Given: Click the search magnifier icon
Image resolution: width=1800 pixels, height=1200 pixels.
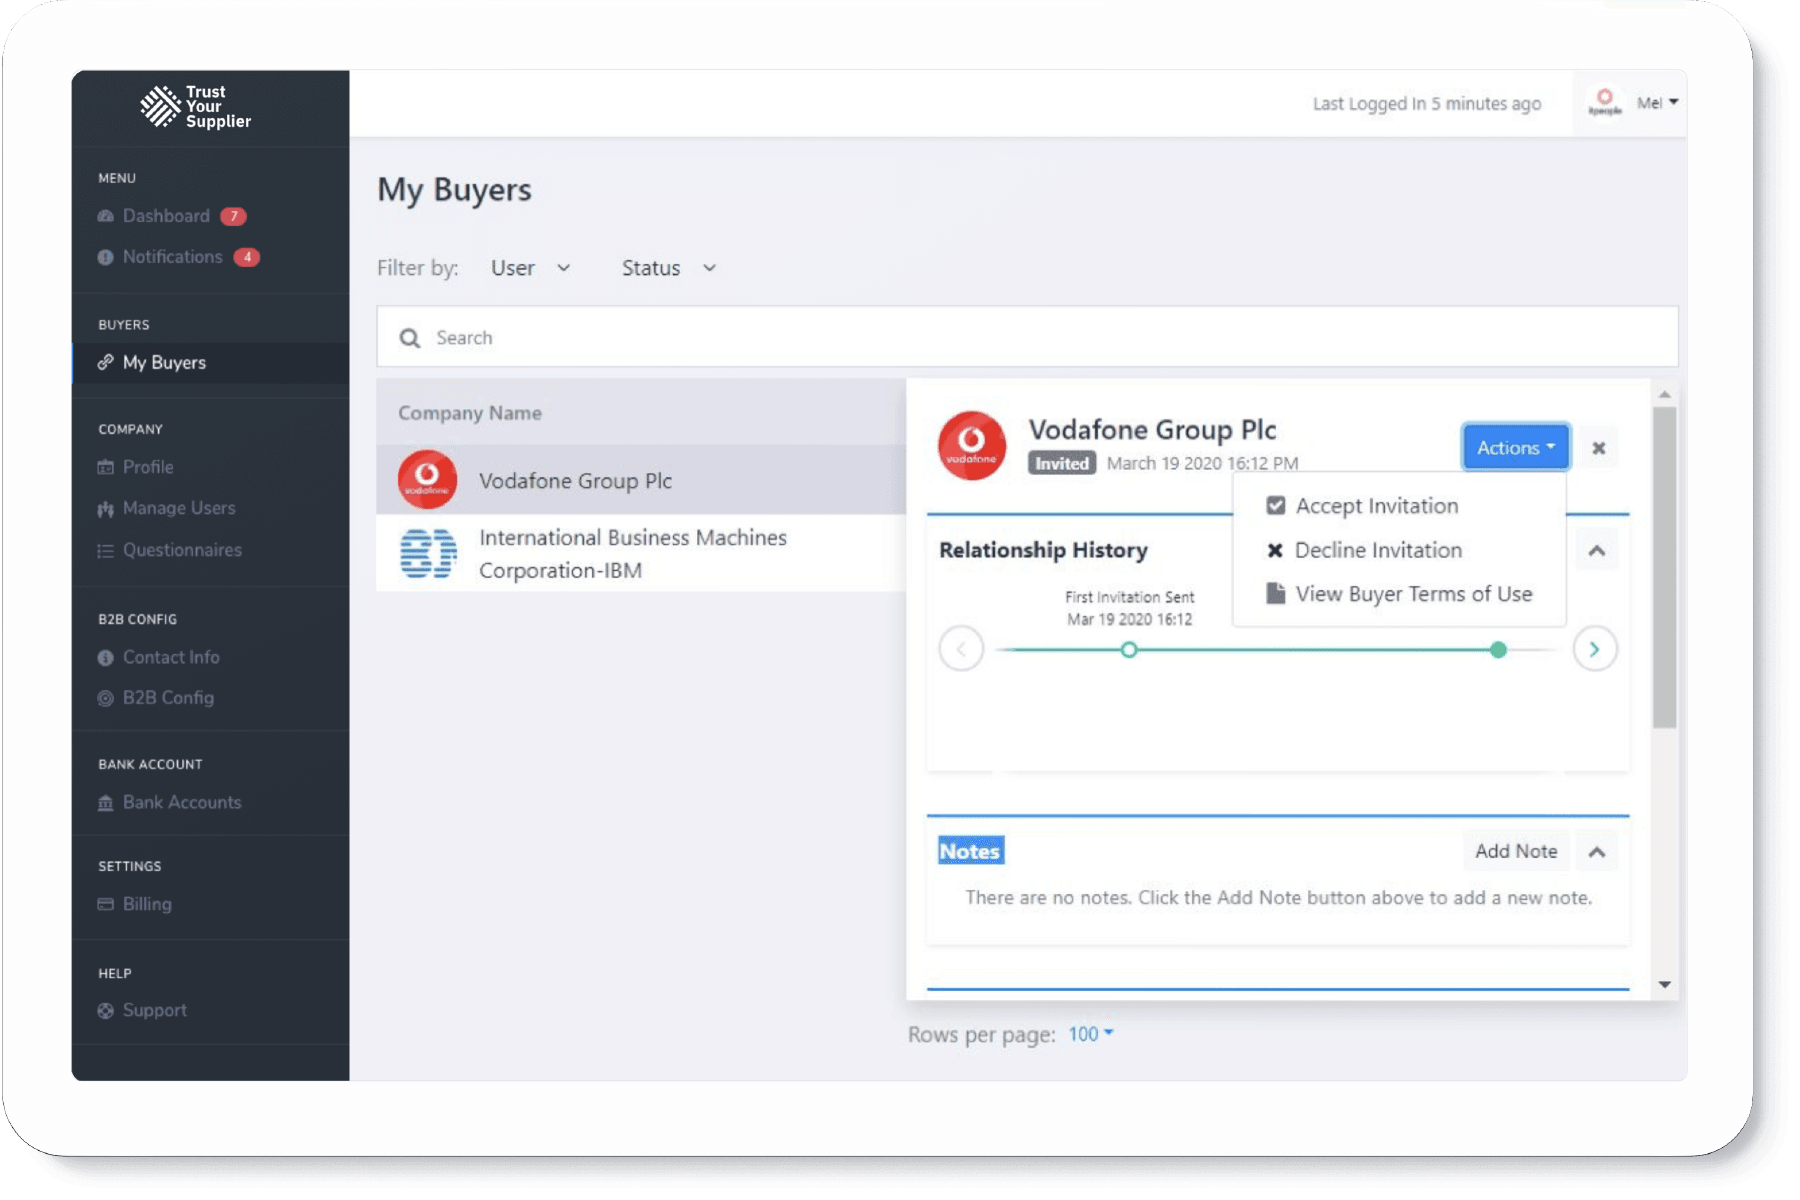Looking at the screenshot, I should [409, 338].
